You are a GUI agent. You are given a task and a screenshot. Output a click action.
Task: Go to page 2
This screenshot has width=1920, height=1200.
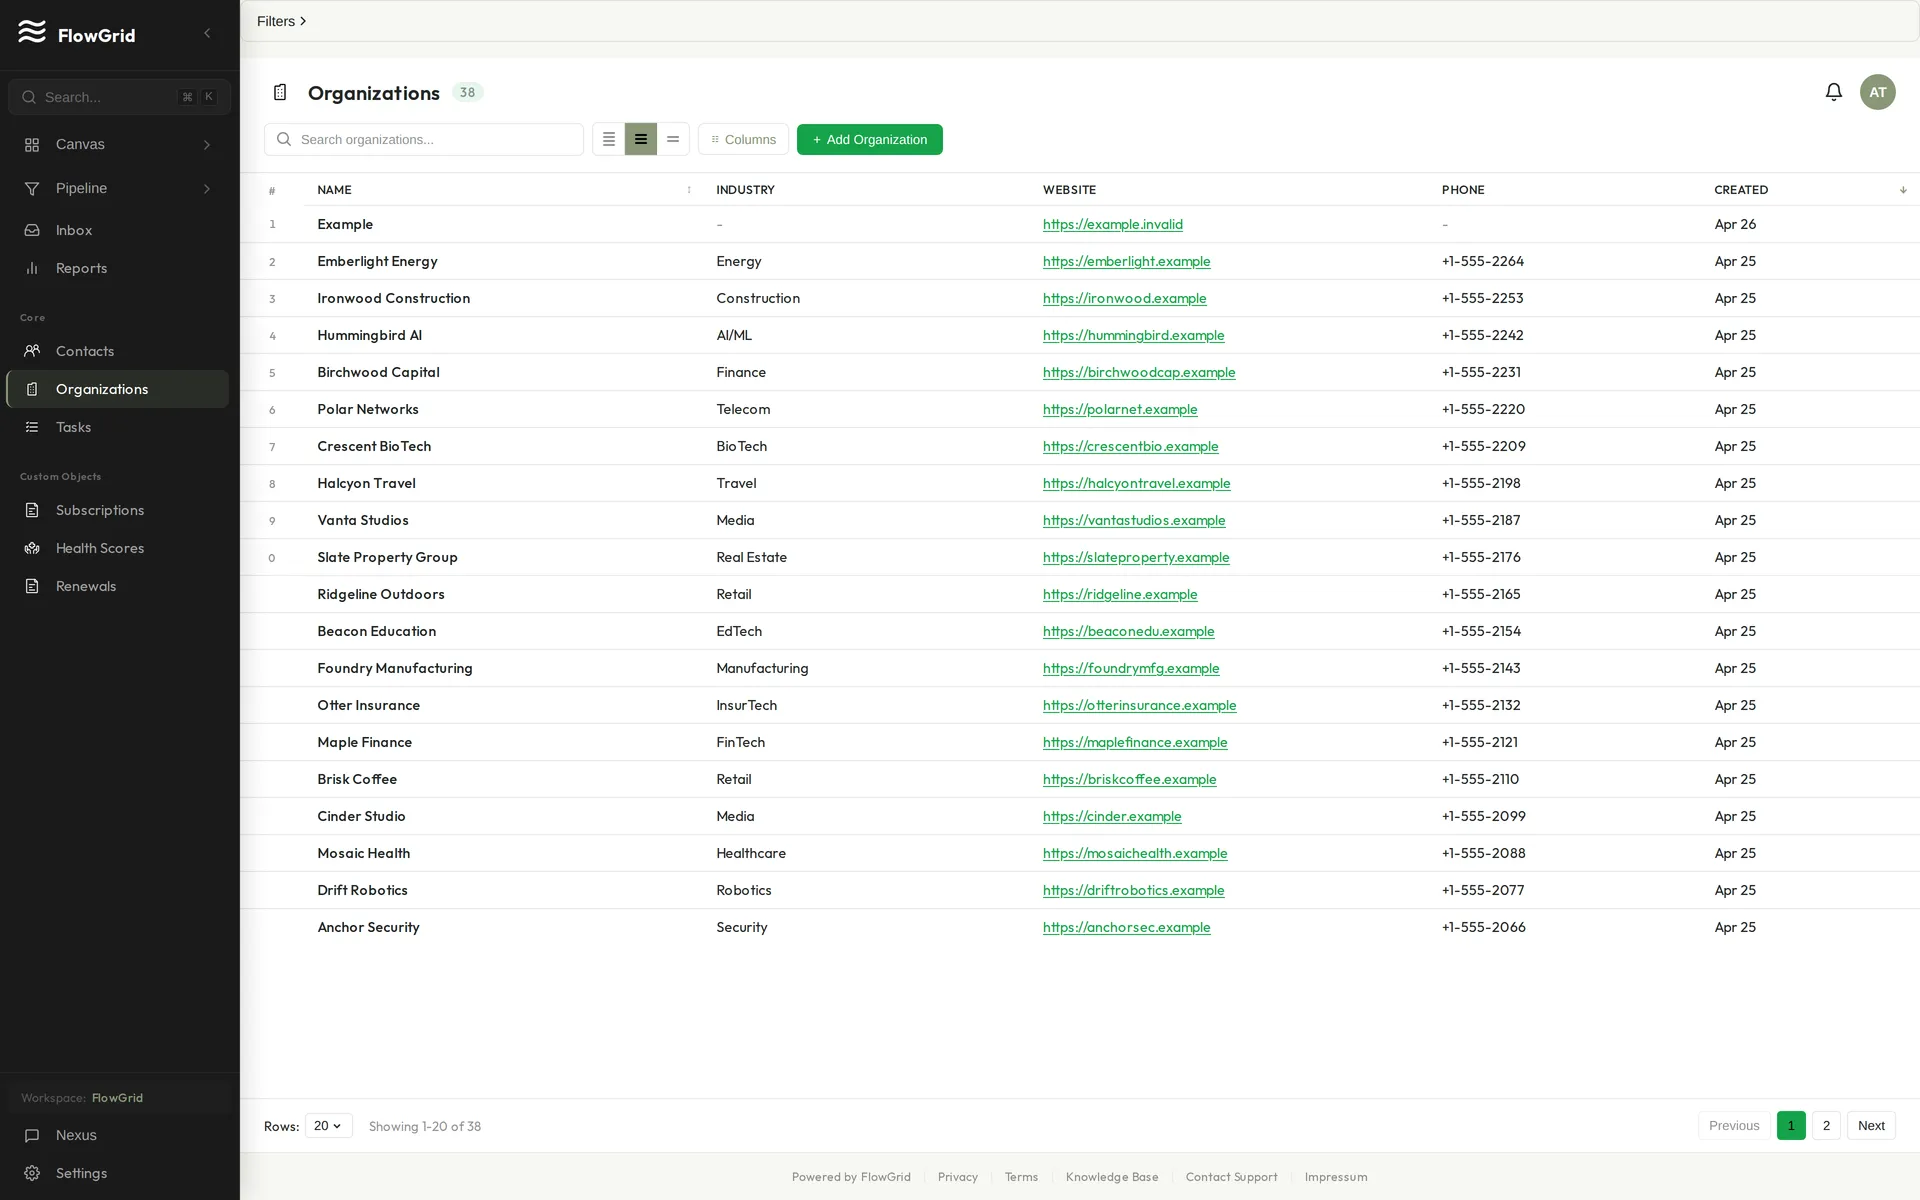click(1826, 1126)
